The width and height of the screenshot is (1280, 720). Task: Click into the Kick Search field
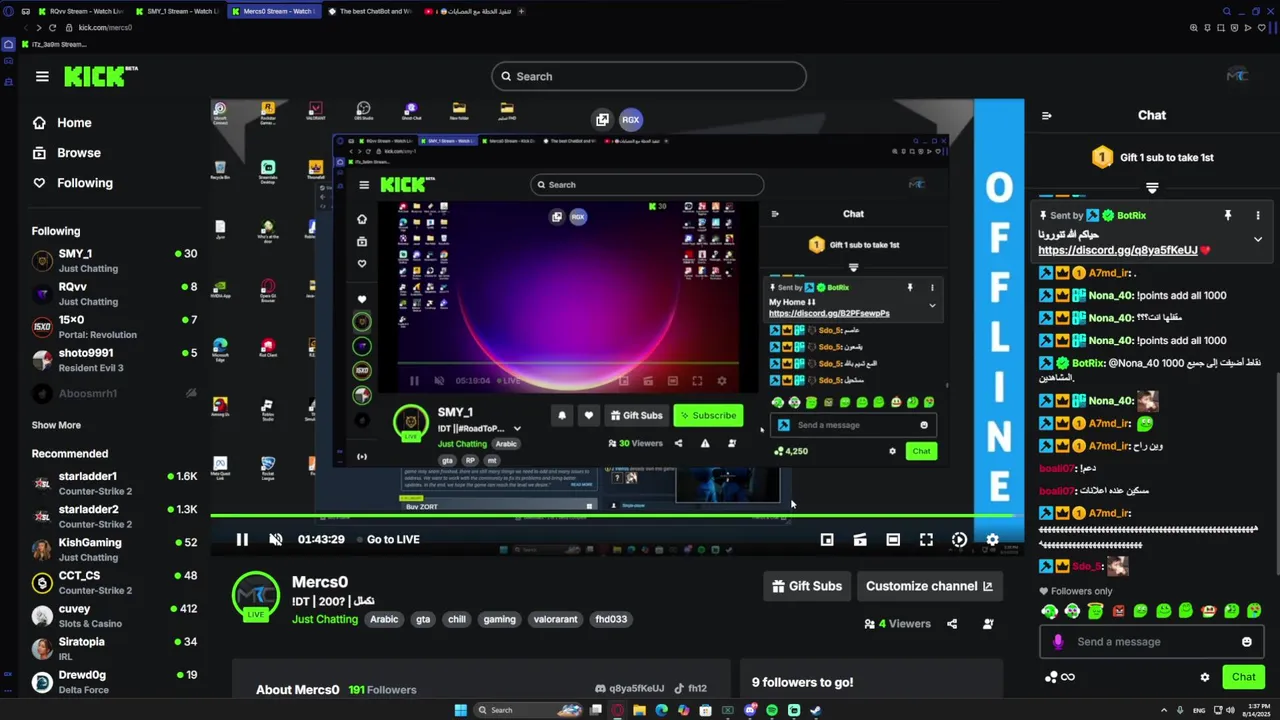pyautogui.click(x=648, y=76)
